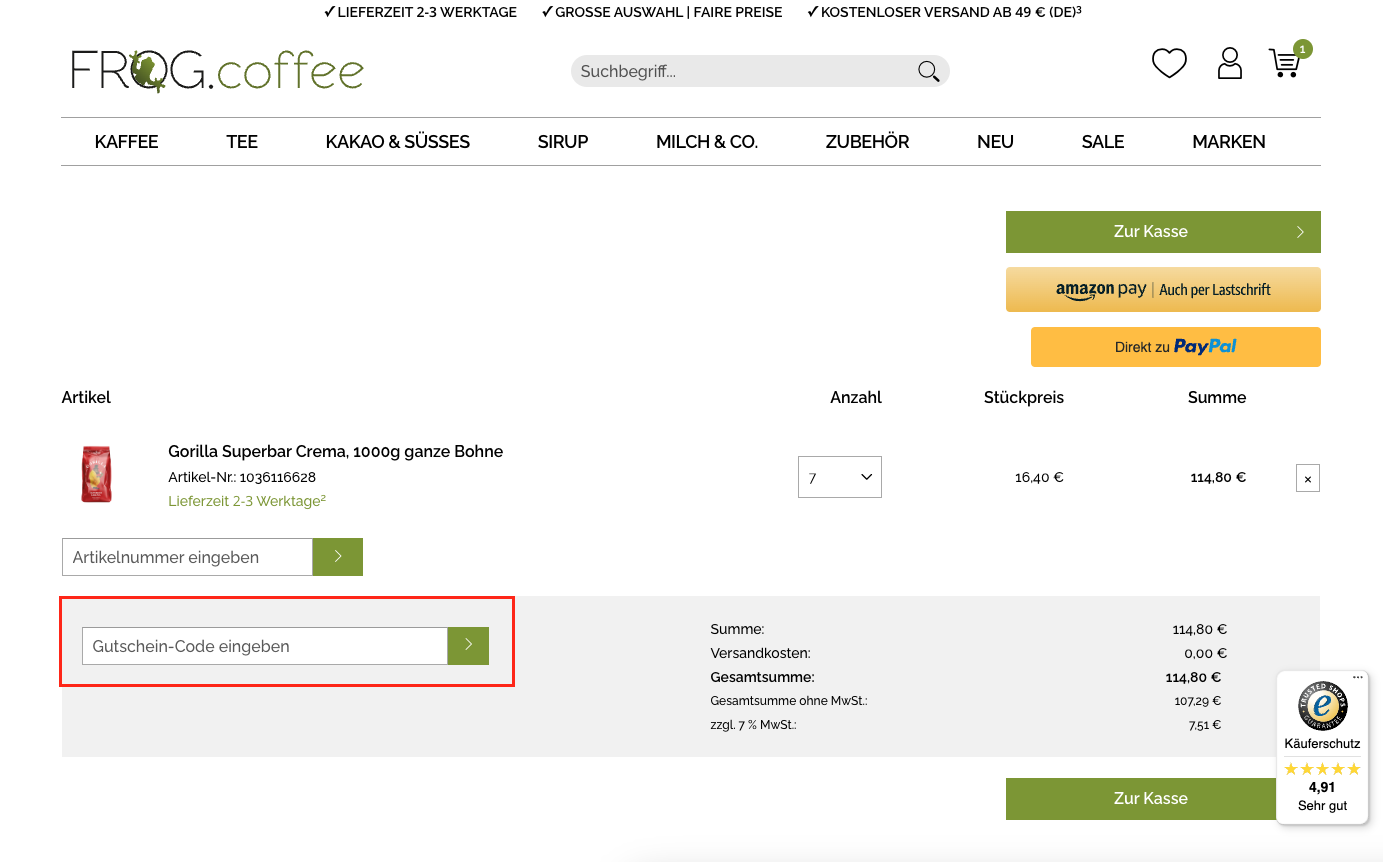Image resolution: width=1383 pixels, height=862 pixels.
Task: Click the FROG.coffee logo
Action: pyautogui.click(x=217, y=70)
